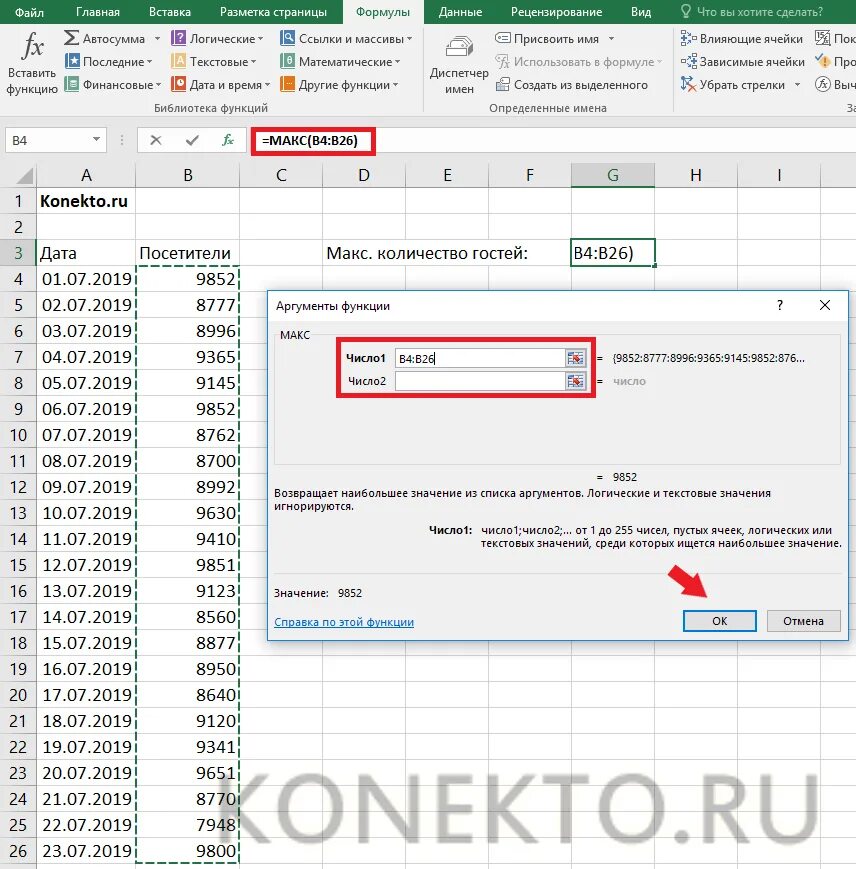Image resolution: width=856 pixels, height=869 pixels.
Task: Trace dependents with Зависимые ячейки
Action: (742, 61)
